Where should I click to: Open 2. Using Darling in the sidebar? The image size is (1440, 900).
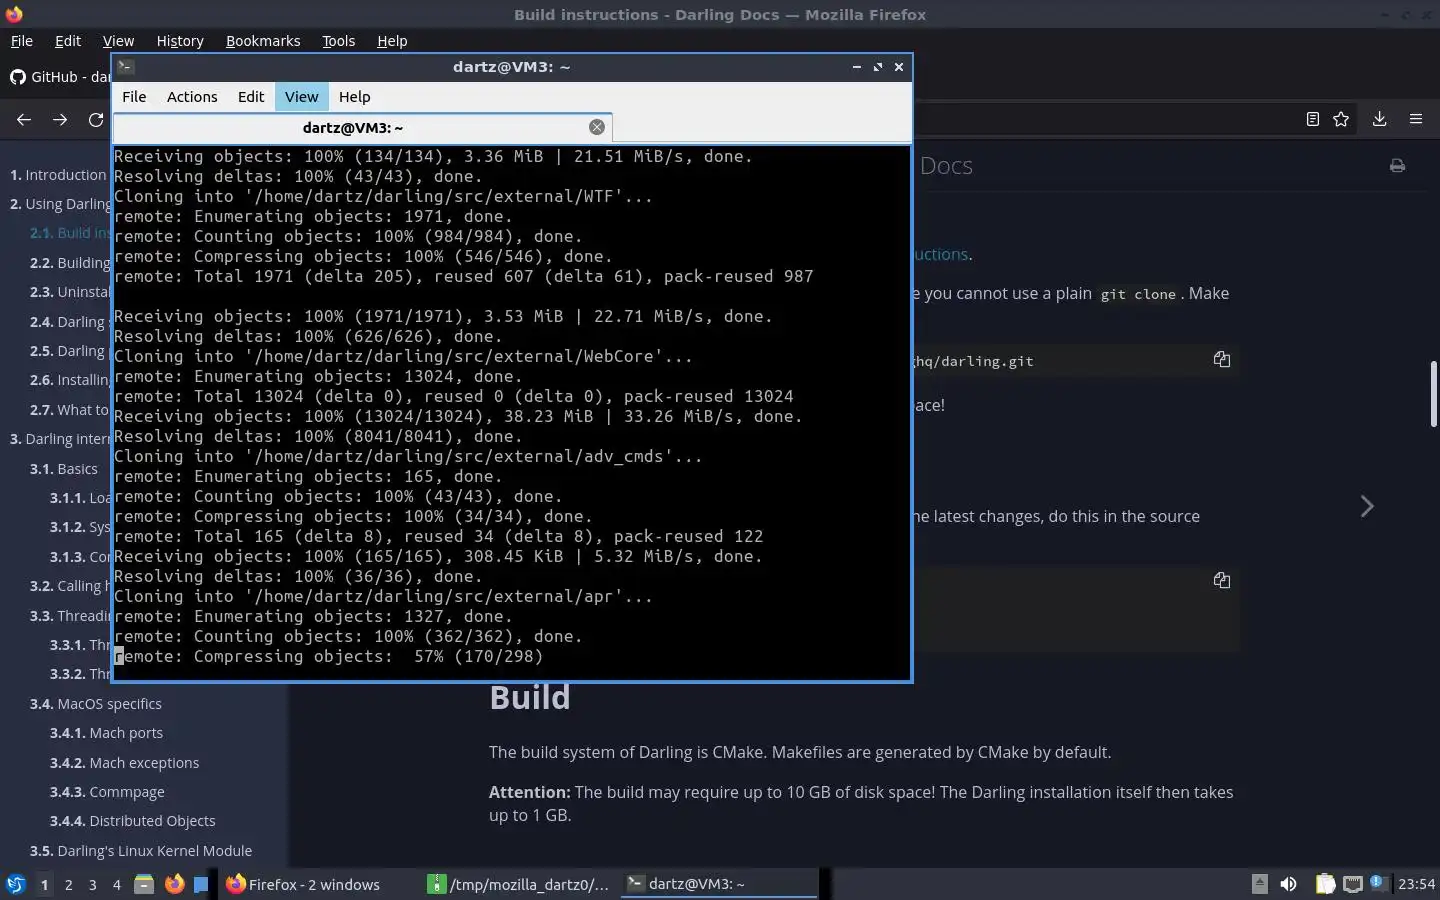tap(61, 204)
